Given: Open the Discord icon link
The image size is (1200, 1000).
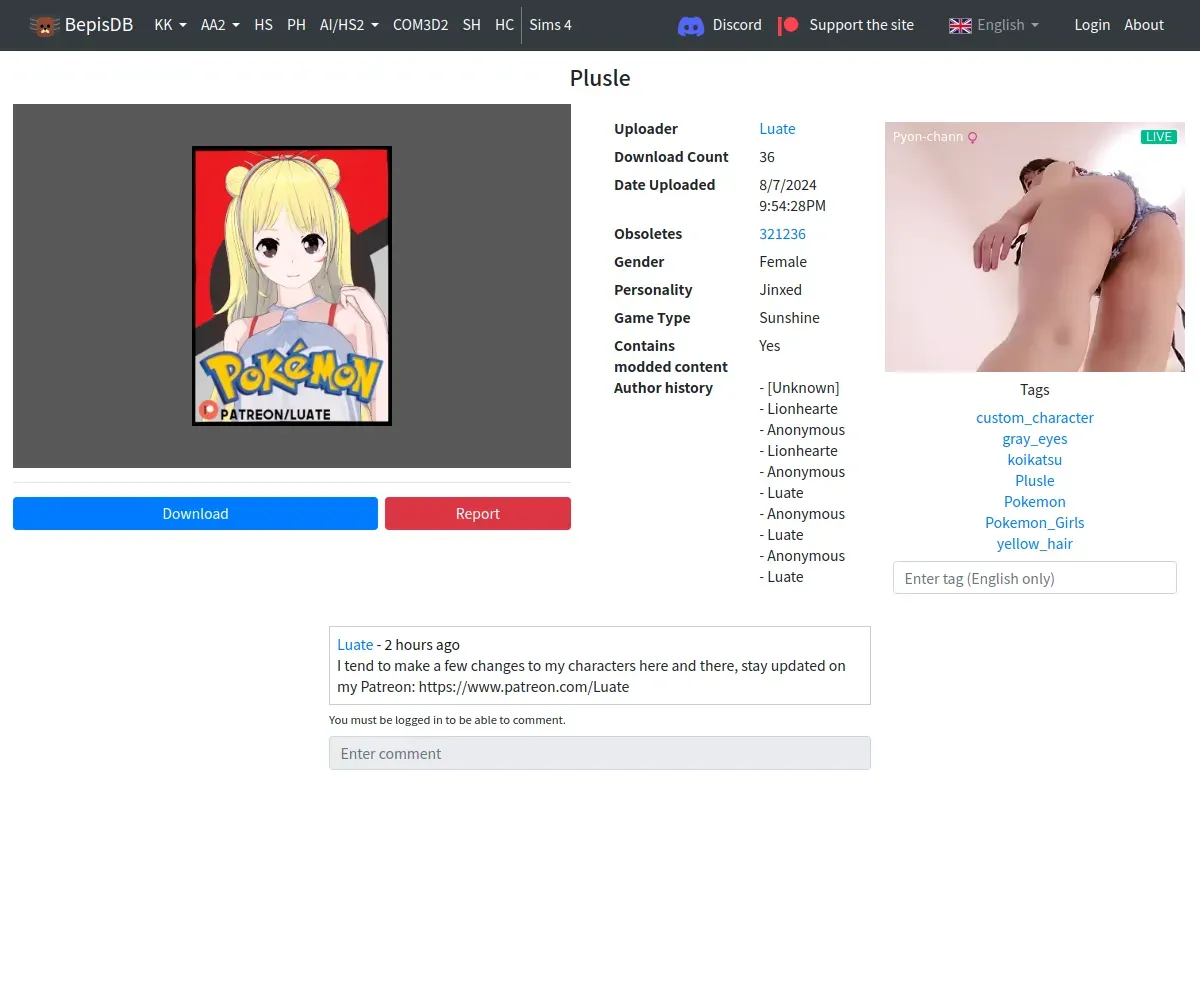Looking at the screenshot, I should pyautogui.click(x=691, y=25).
